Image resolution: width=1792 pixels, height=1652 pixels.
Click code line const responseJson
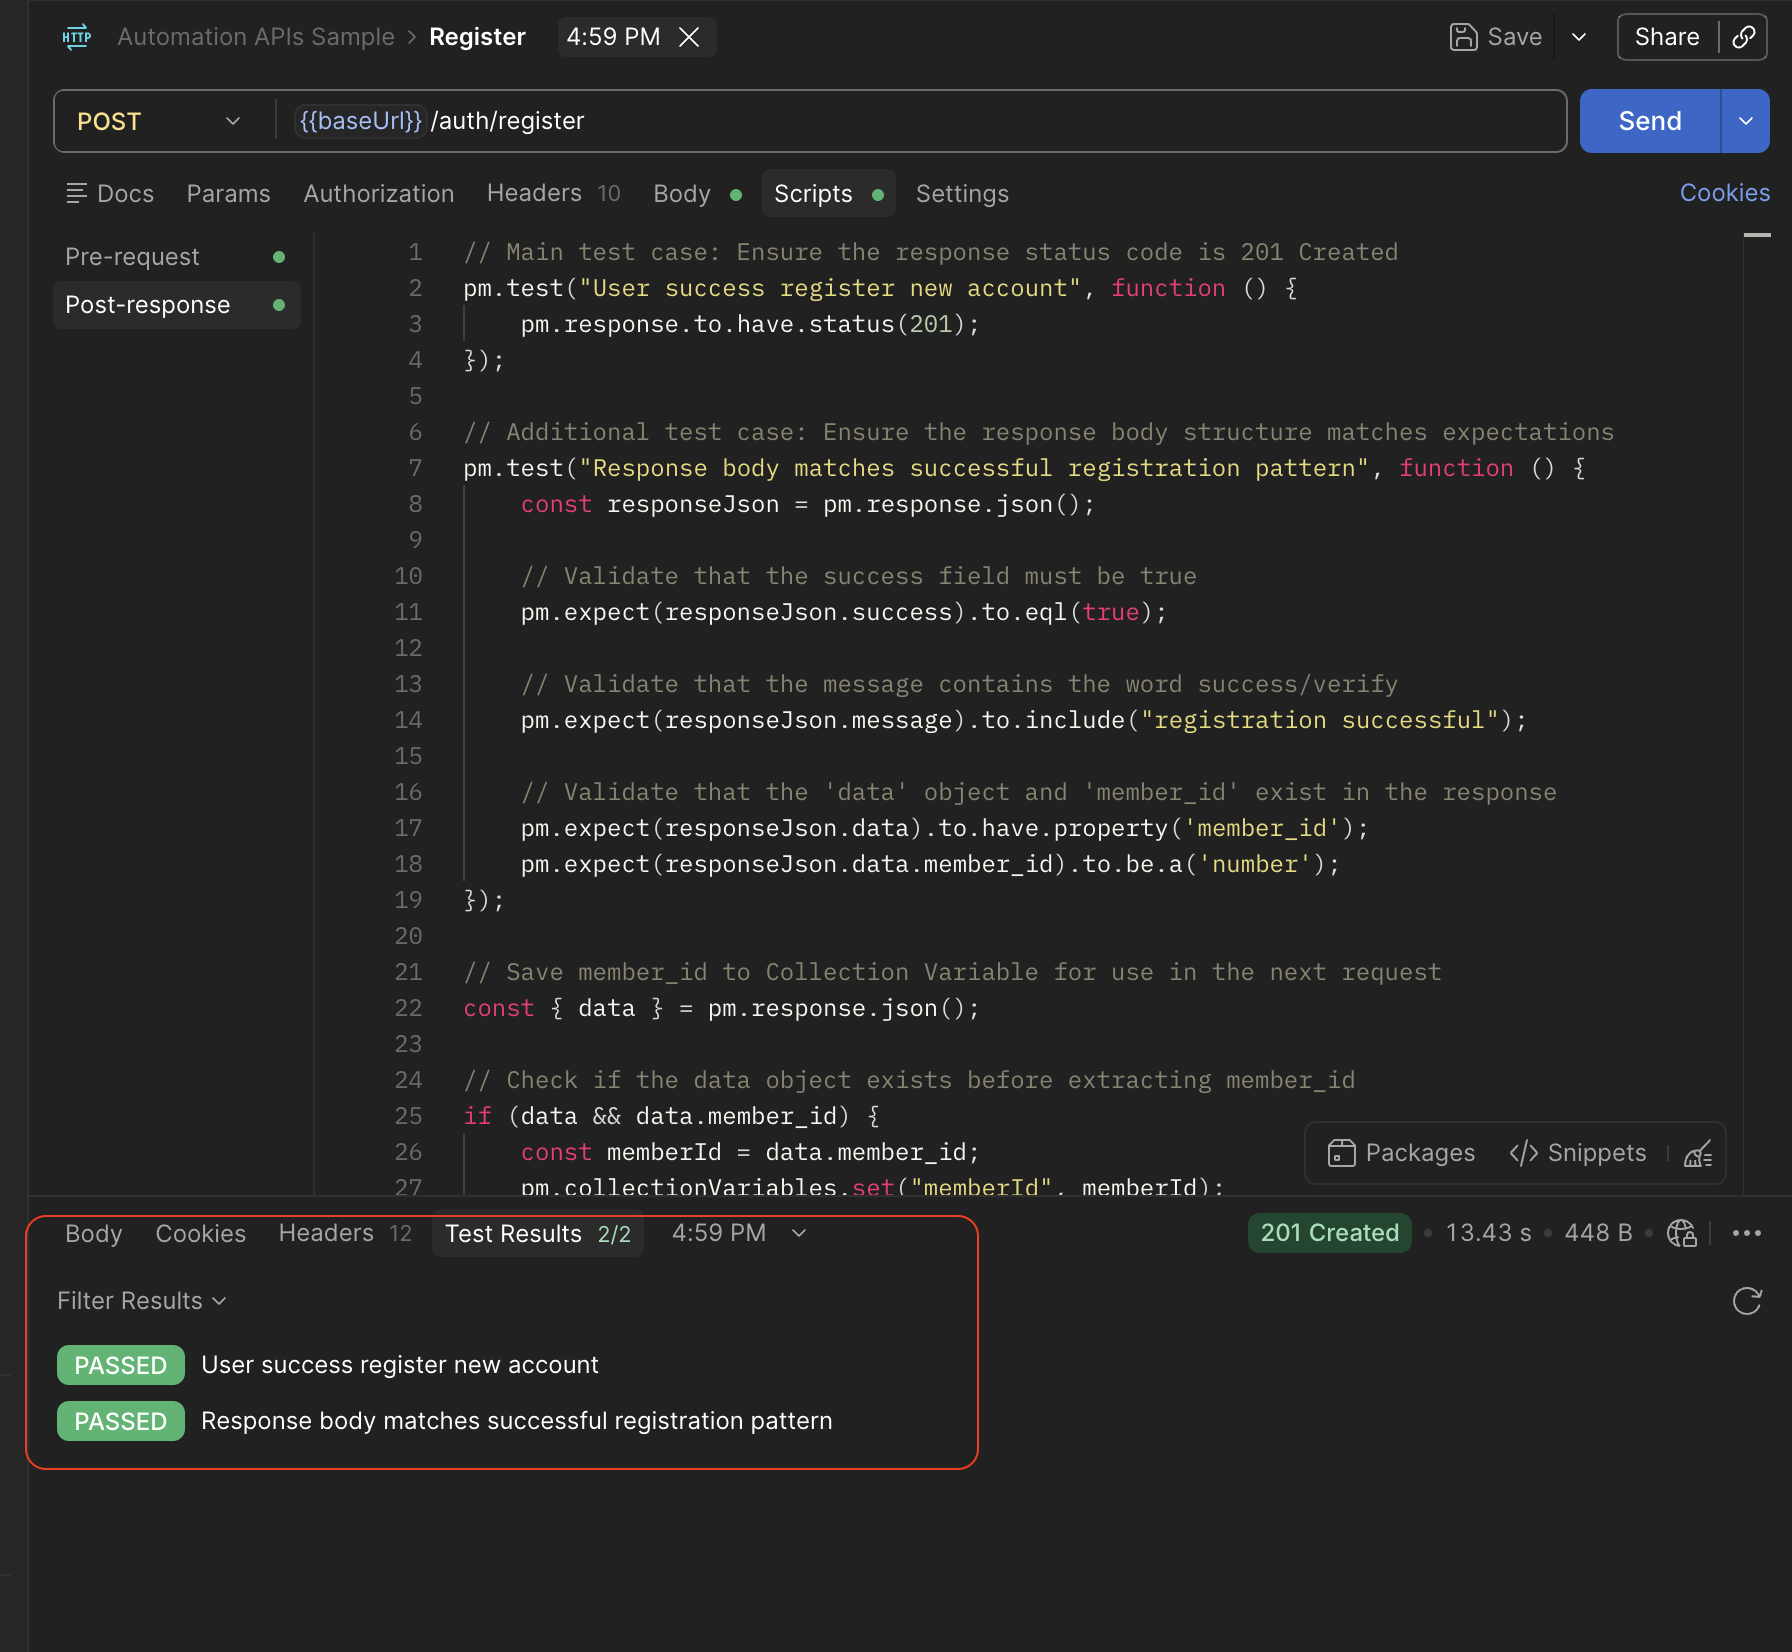tap(808, 504)
